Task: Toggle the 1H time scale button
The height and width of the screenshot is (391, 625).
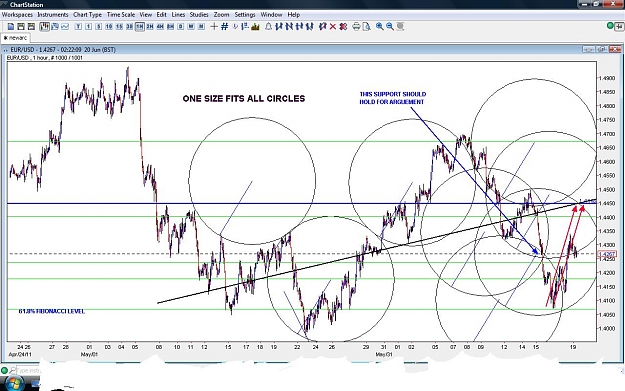Action: [140, 27]
